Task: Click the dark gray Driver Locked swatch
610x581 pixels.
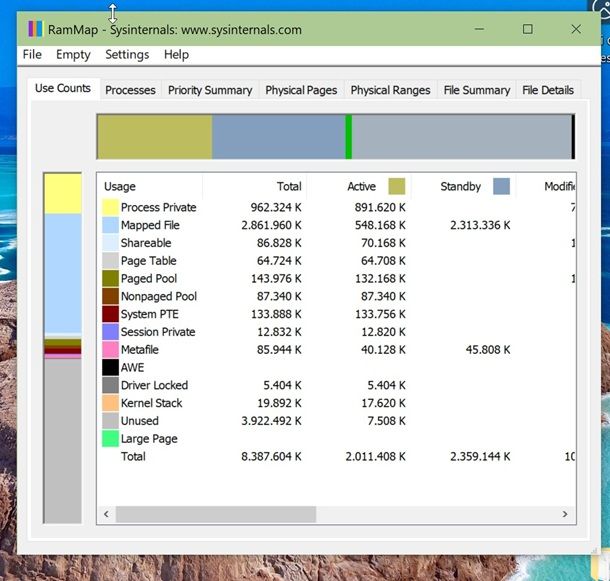Action: click(110, 385)
